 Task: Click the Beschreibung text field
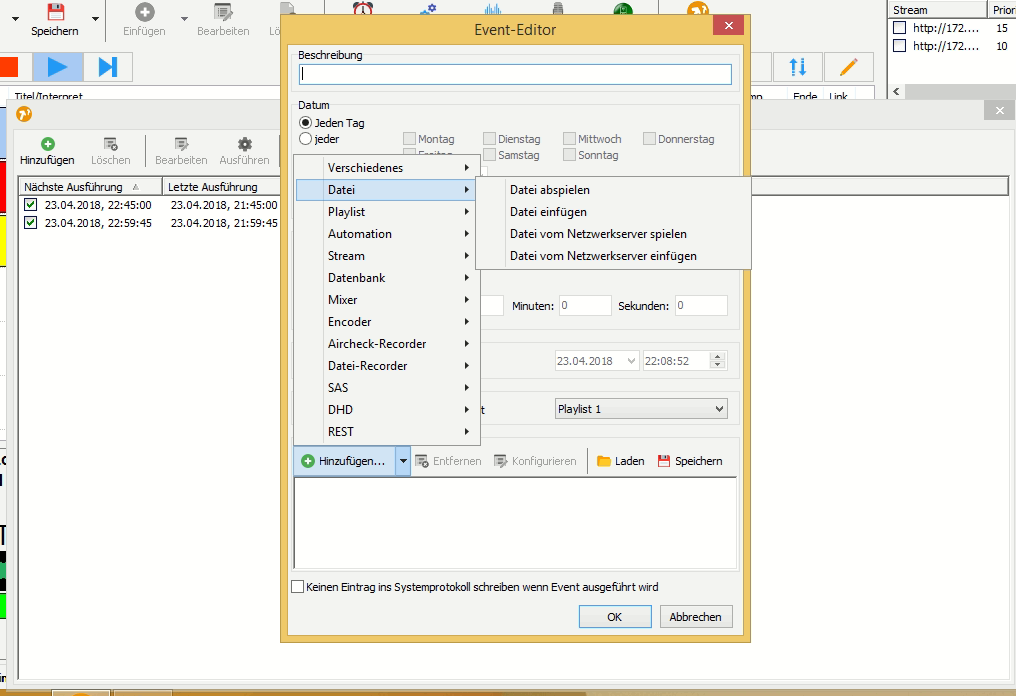tap(515, 74)
